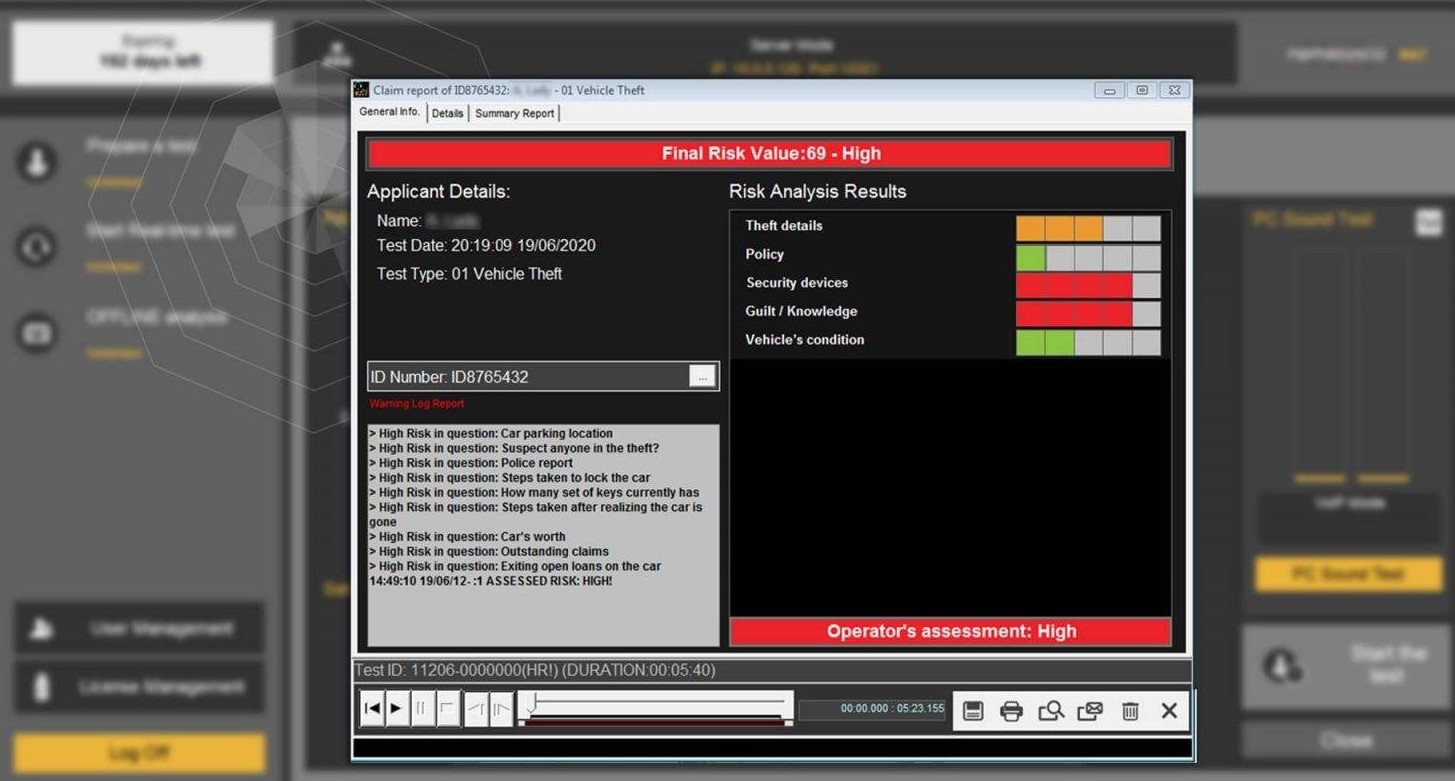Open the search/inspect report icon

(1051, 711)
